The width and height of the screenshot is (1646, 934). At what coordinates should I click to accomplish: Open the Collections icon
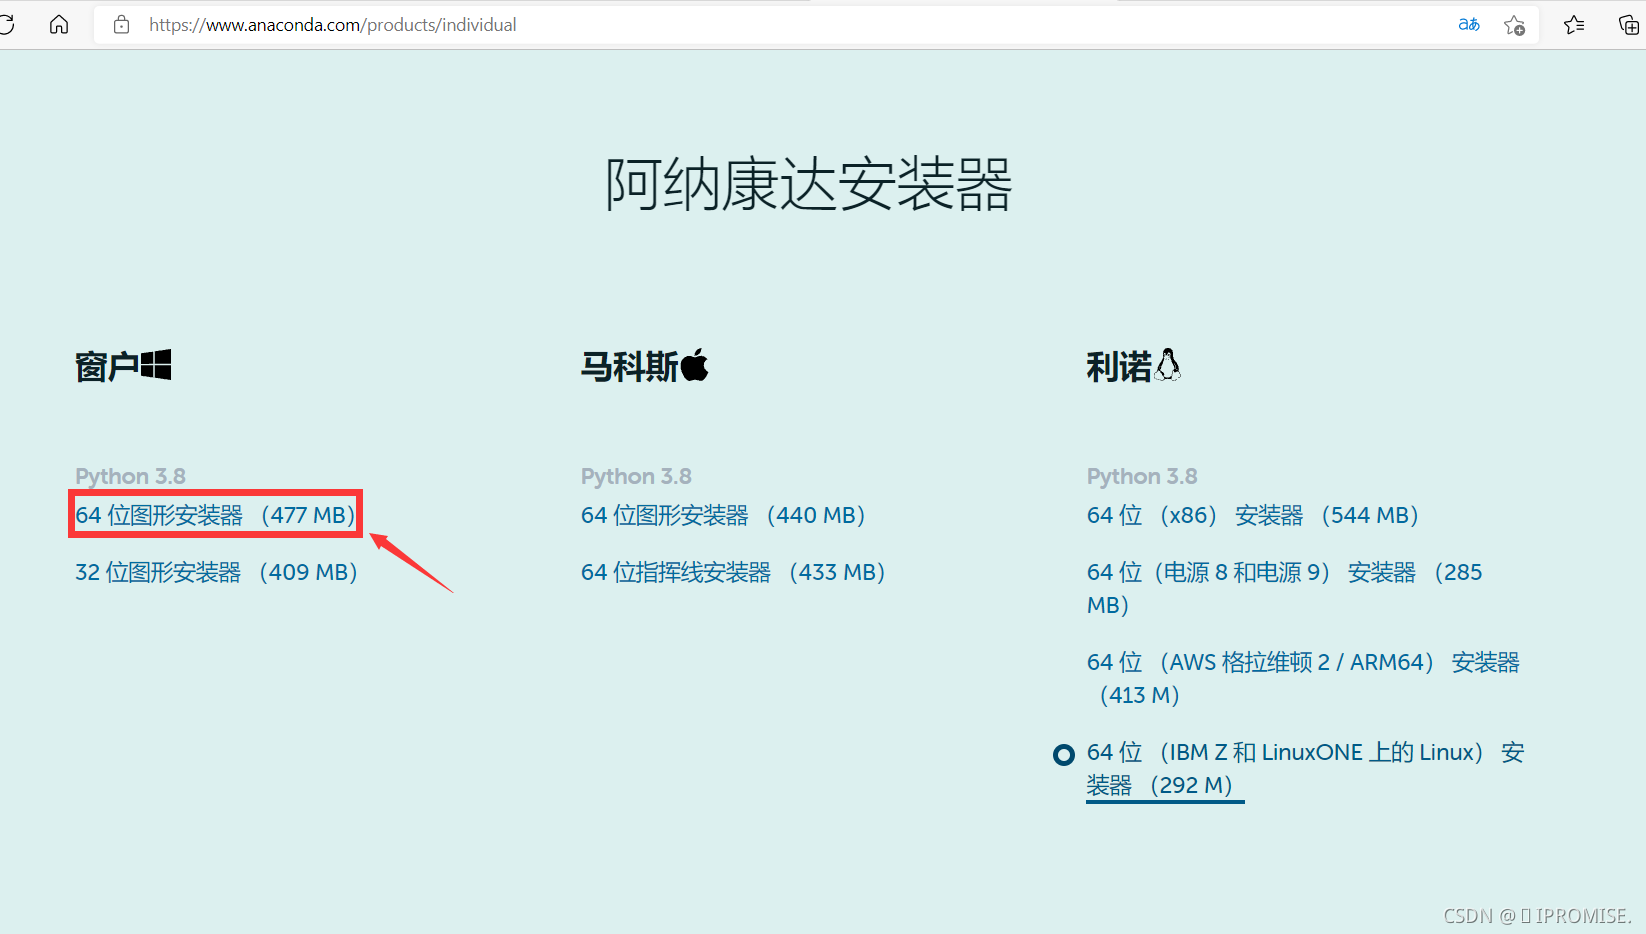point(1628,24)
